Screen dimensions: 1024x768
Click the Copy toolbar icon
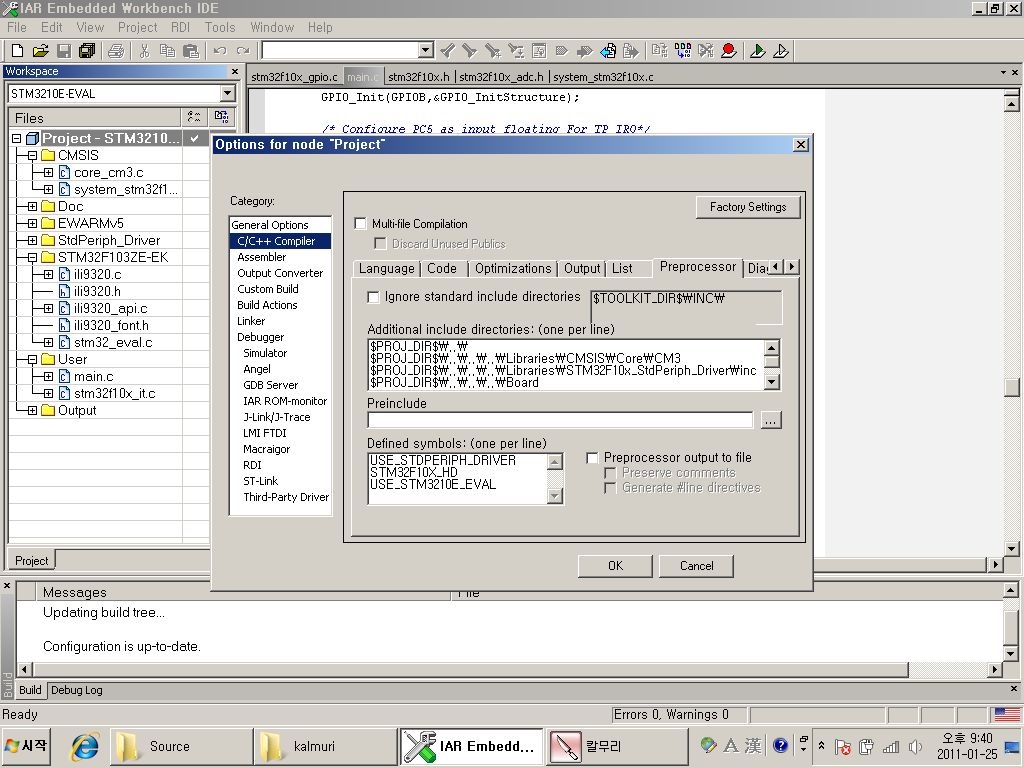167,50
